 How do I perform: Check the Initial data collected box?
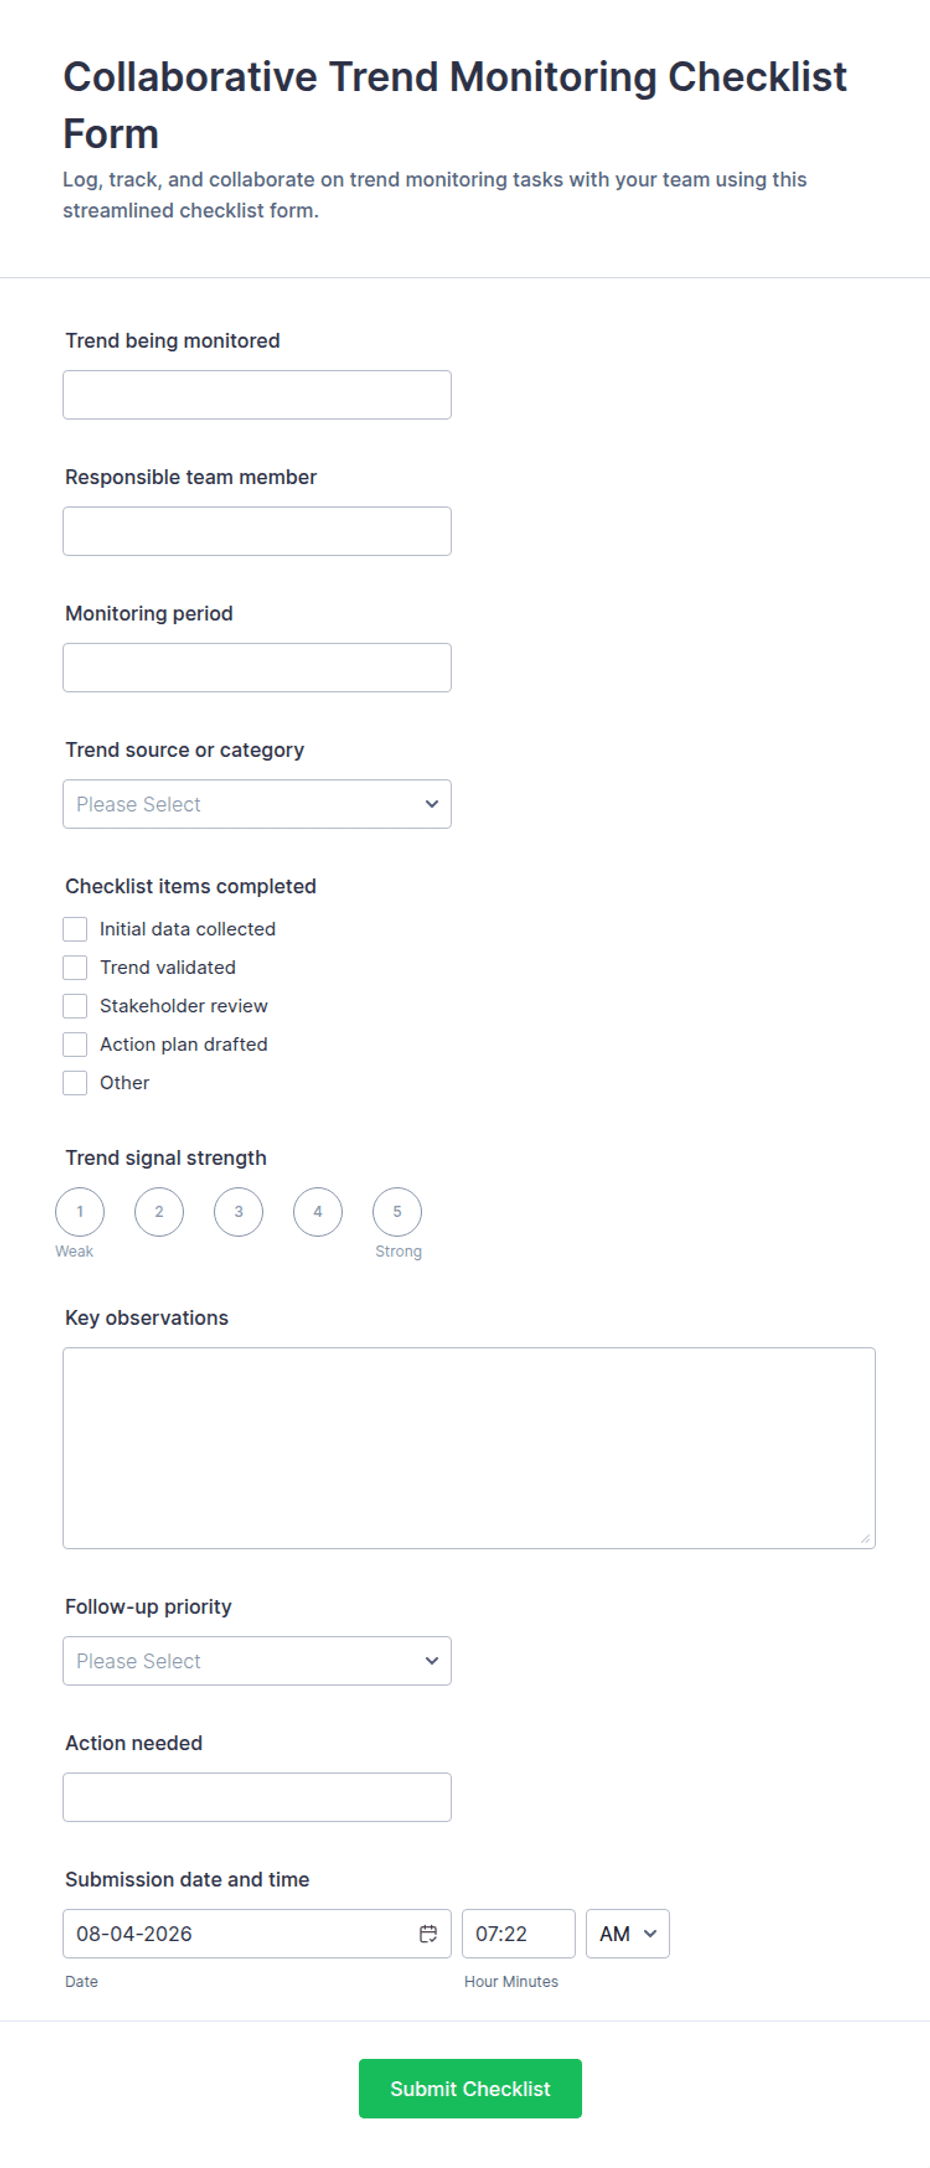point(75,929)
